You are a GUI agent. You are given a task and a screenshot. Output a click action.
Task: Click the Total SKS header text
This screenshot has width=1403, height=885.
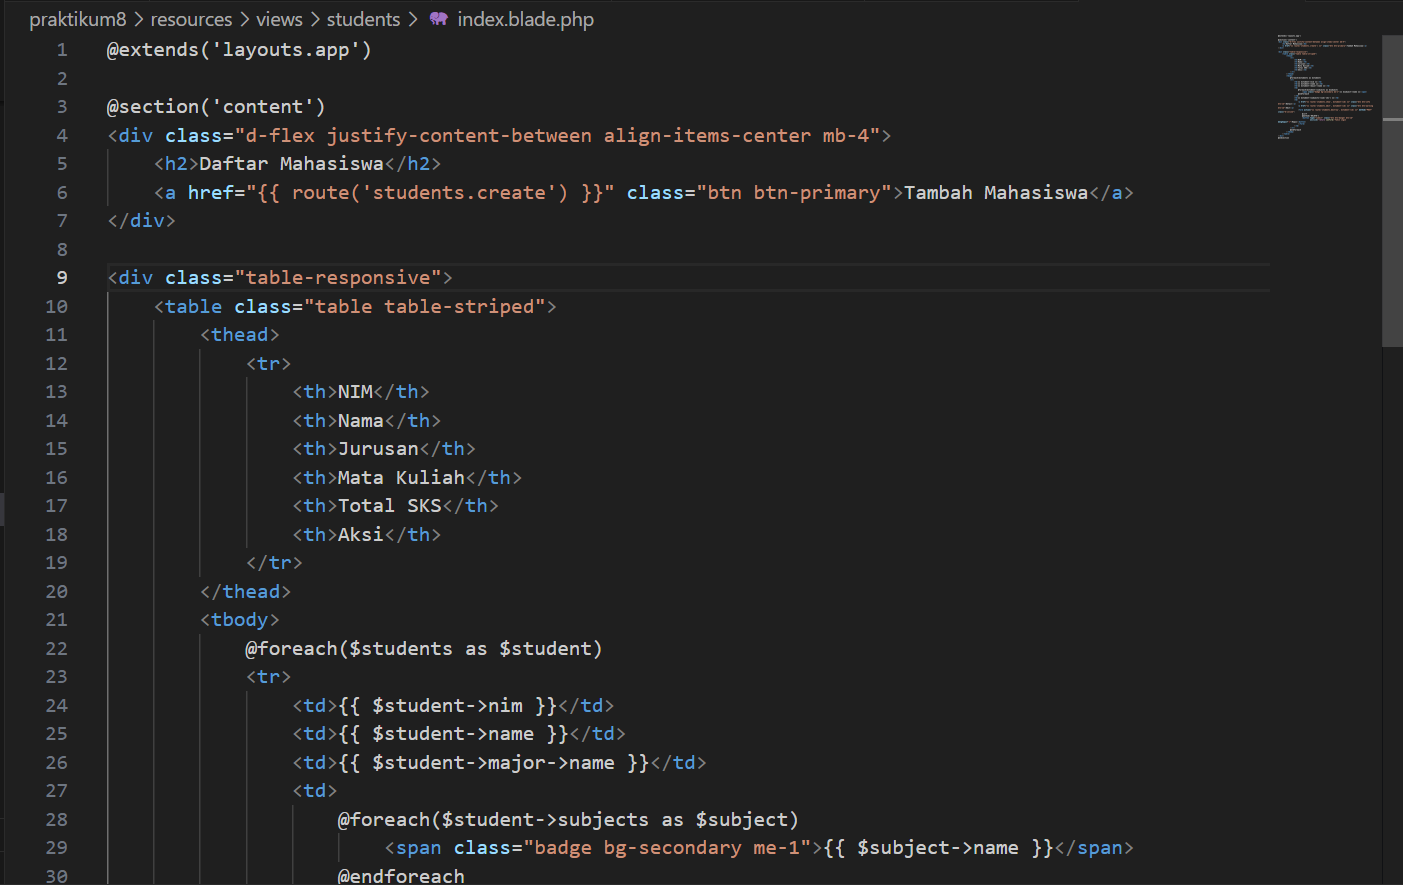click(389, 506)
